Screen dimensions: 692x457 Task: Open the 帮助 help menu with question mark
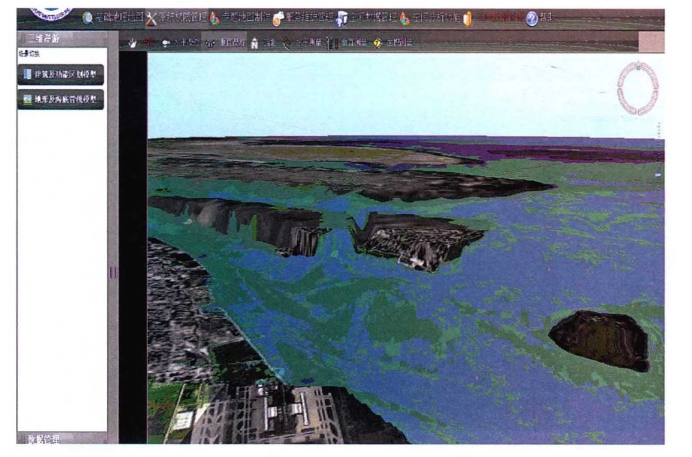[539, 18]
